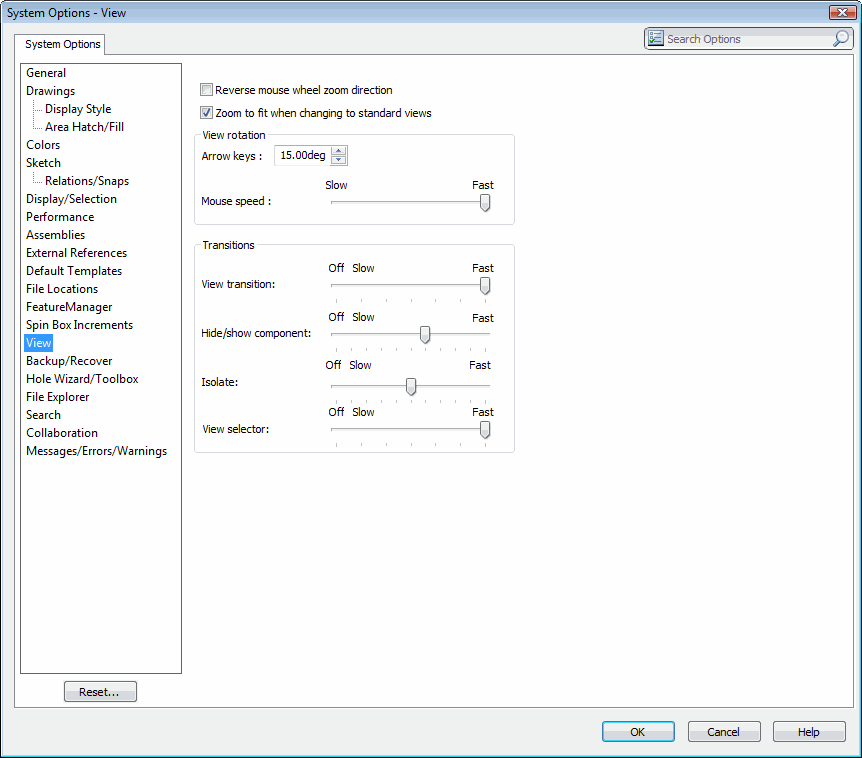Screen dimensions: 862x758
Task: Open Messages/Errors/Warnings category
Action: (x=97, y=451)
